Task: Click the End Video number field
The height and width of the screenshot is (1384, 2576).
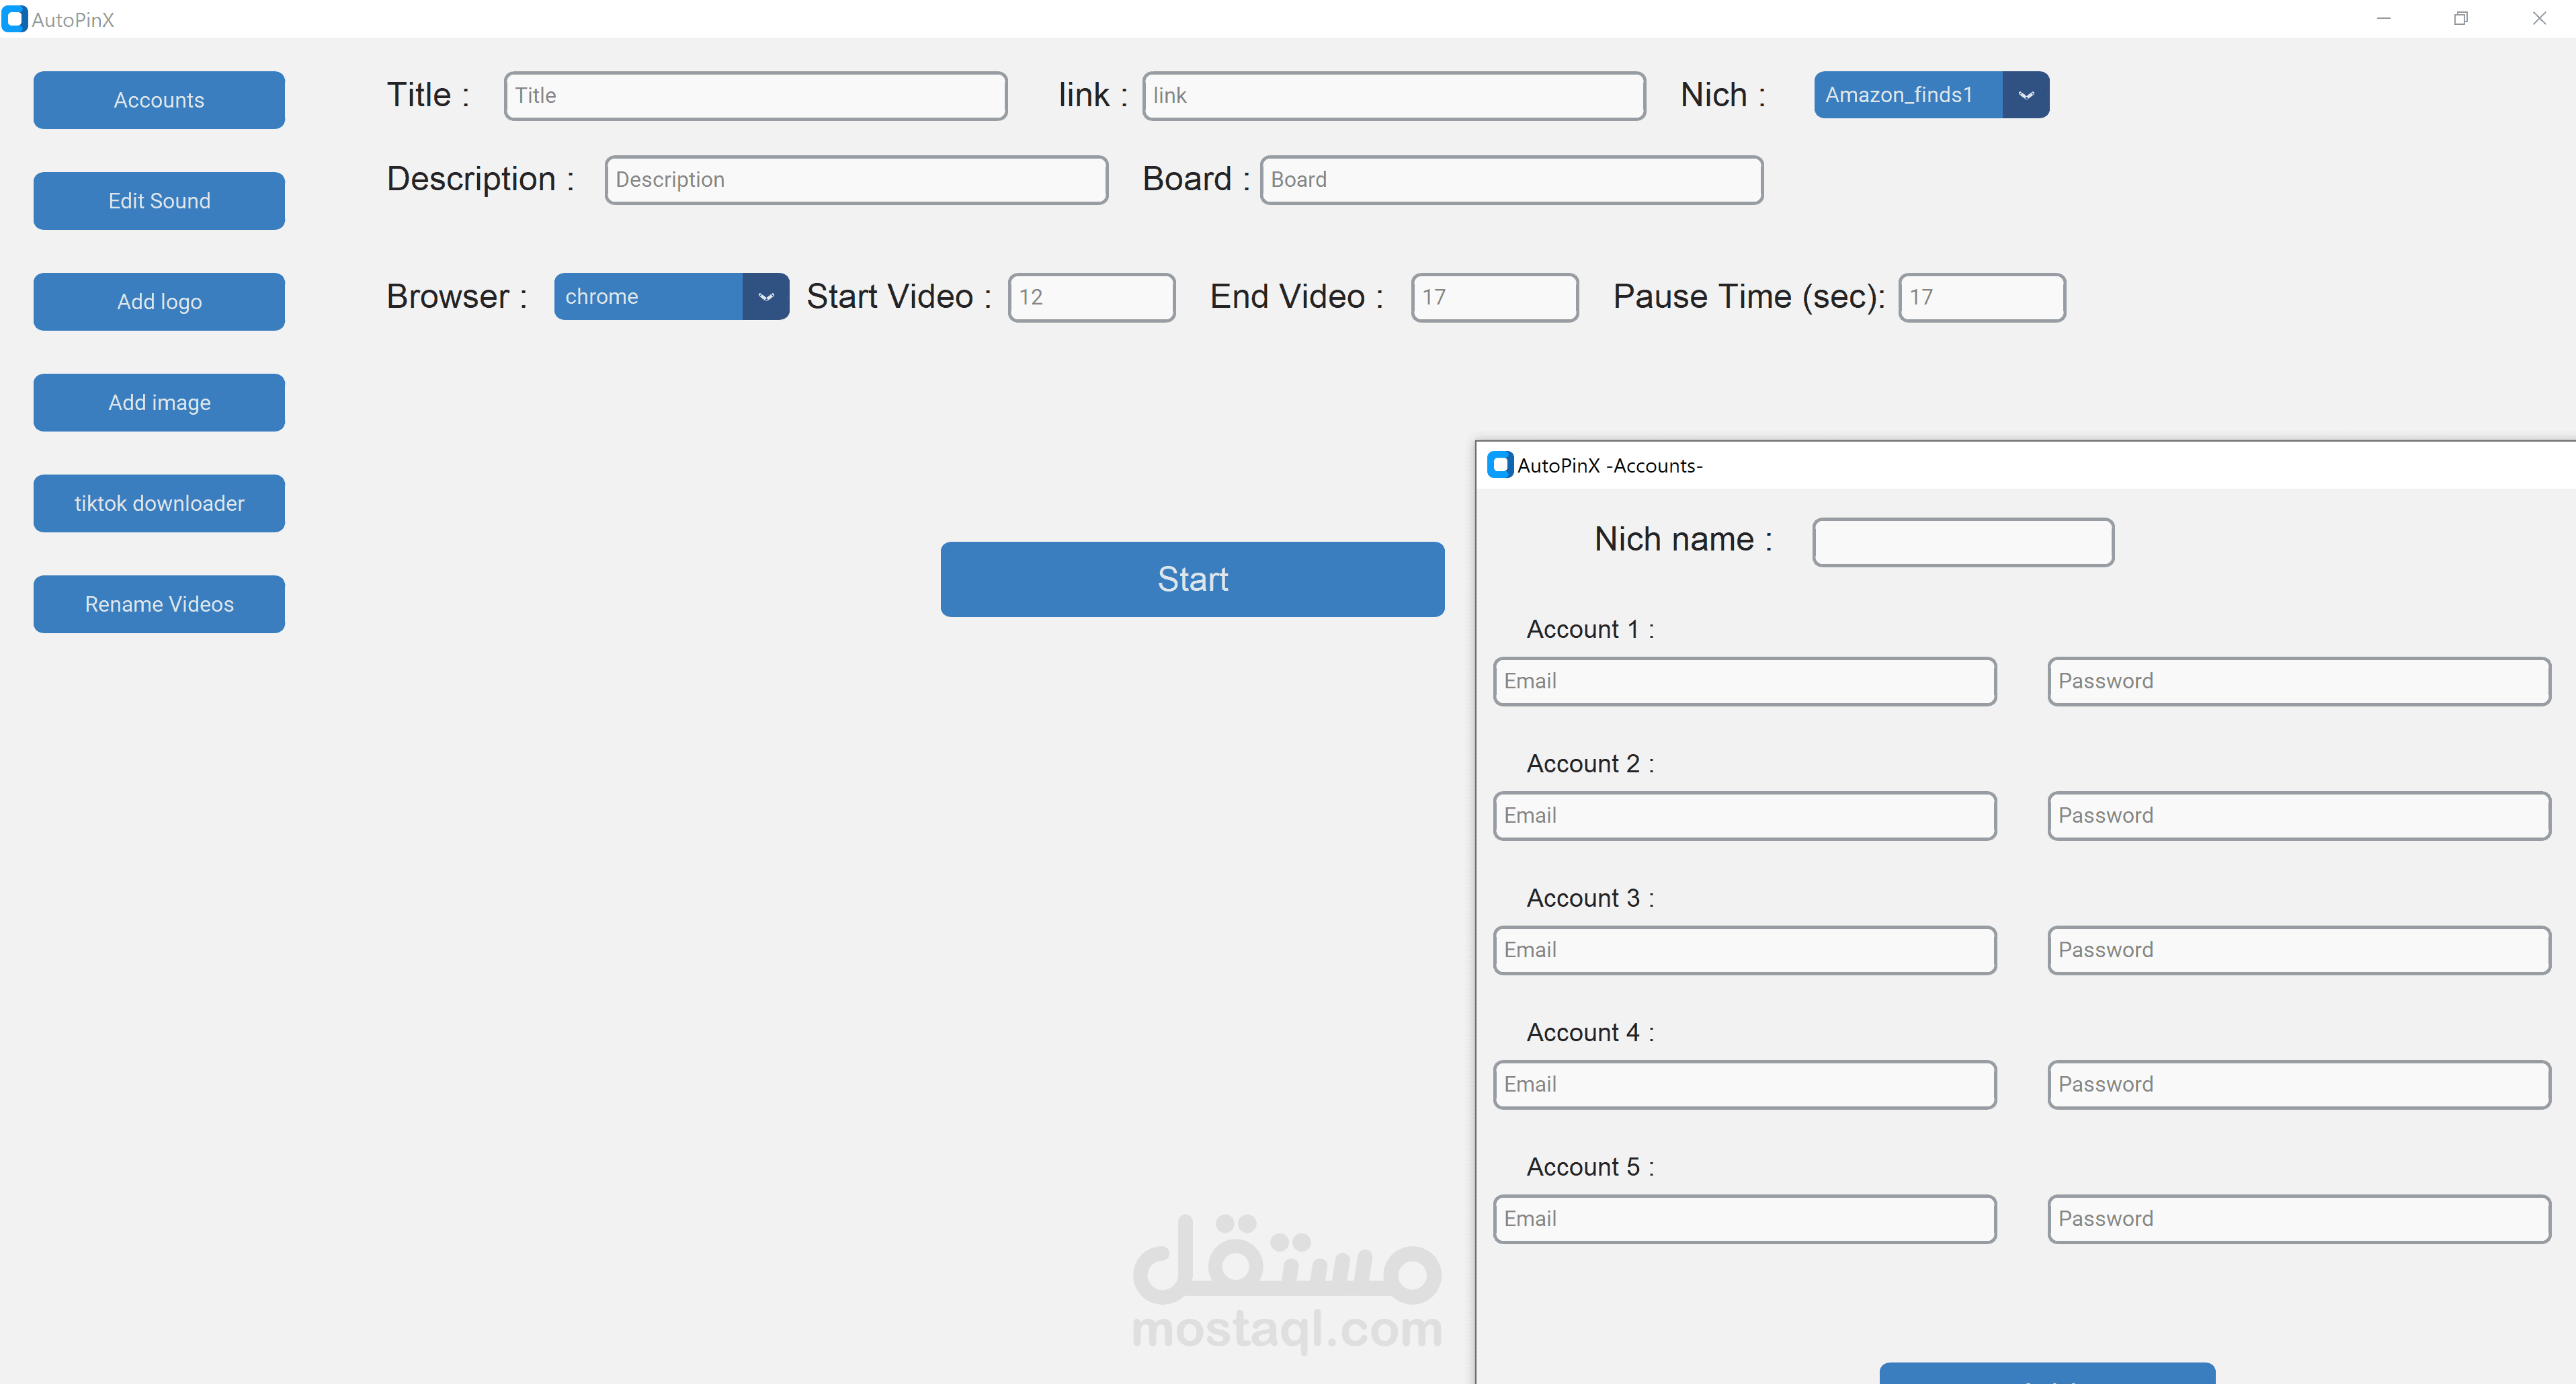Action: [1494, 298]
